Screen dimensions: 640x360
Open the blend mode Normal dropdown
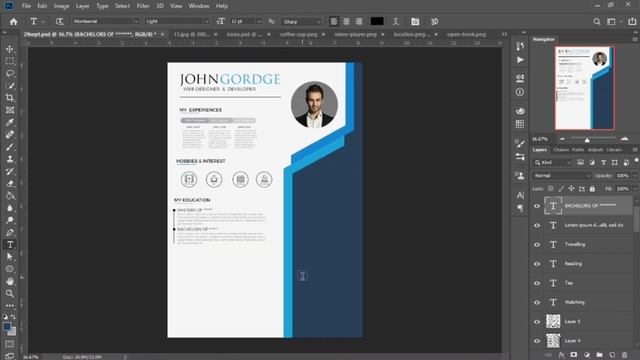[x=562, y=176]
